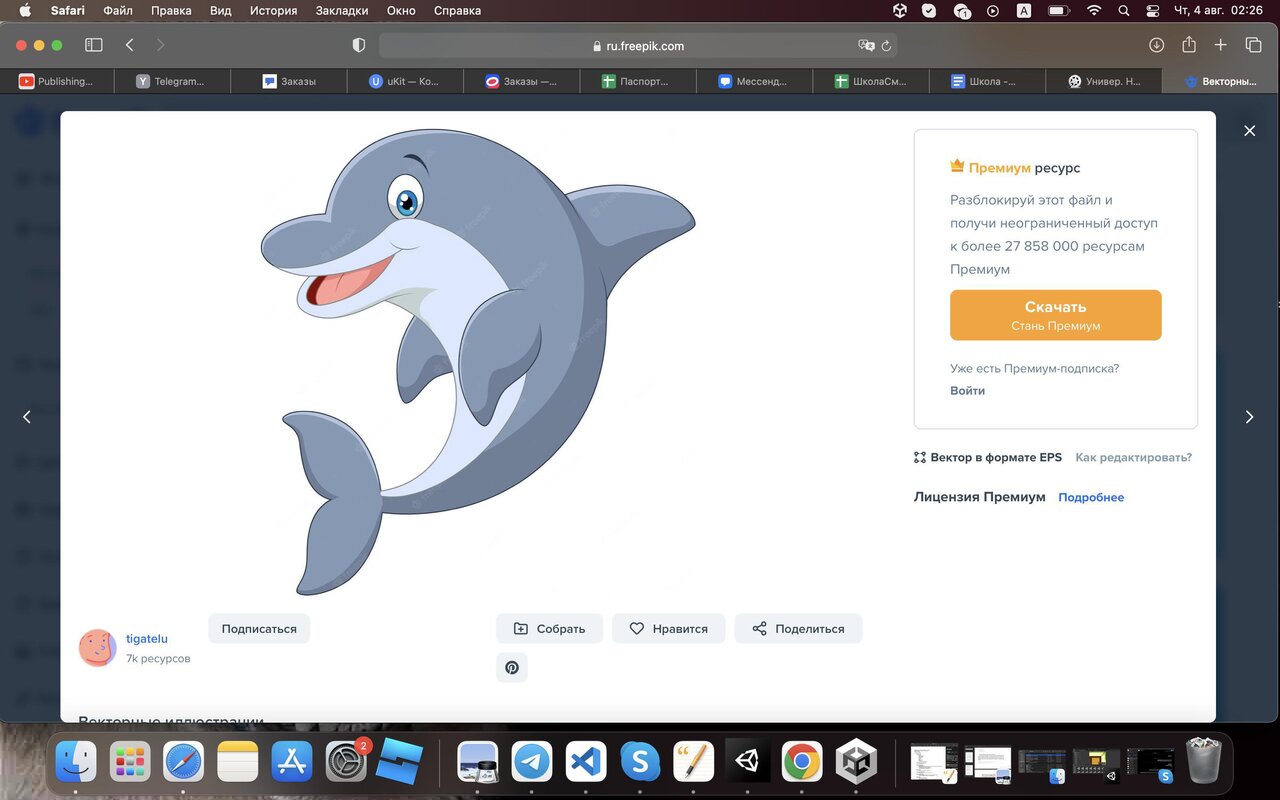Click the Собрать collect button
This screenshot has width=1280, height=800.
[549, 629]
